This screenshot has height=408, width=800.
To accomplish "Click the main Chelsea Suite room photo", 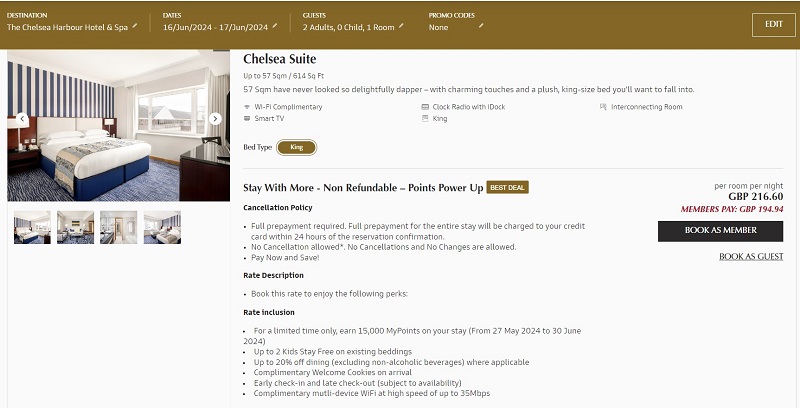I will (118, 125).
